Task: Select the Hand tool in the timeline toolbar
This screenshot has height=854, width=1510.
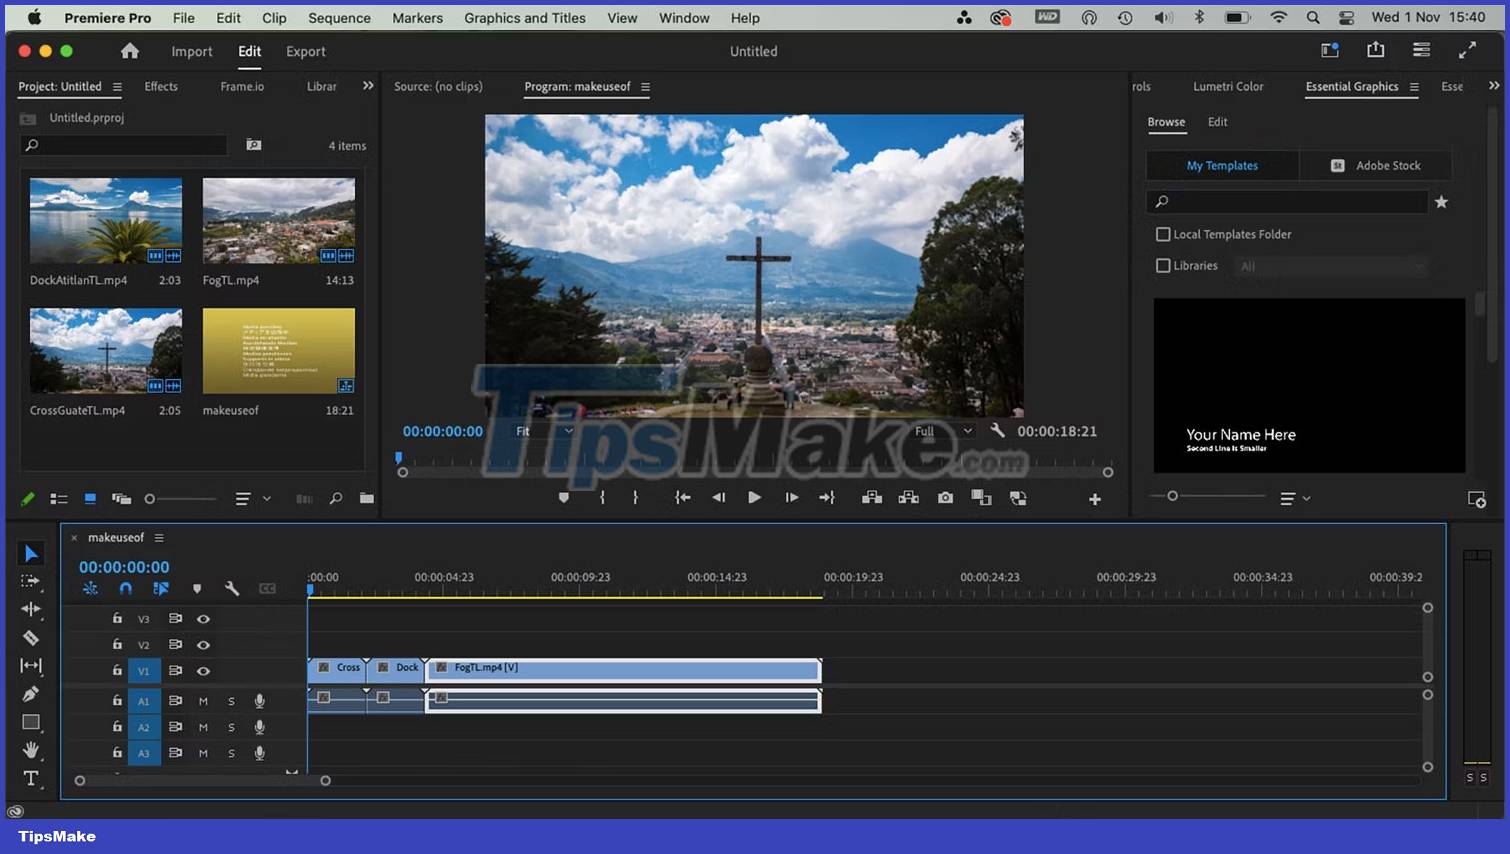Action: [31, 750]
